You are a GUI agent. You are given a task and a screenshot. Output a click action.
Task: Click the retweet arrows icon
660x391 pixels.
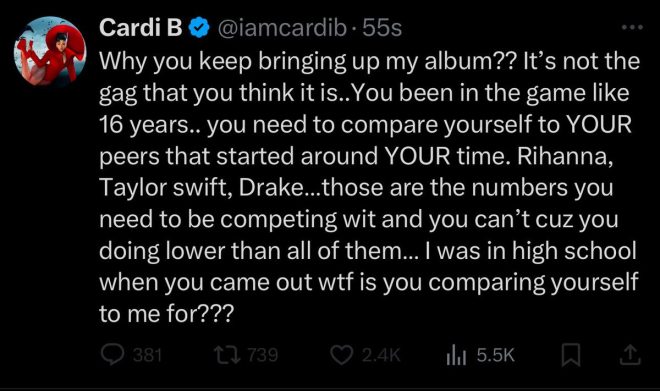[227, 355]
